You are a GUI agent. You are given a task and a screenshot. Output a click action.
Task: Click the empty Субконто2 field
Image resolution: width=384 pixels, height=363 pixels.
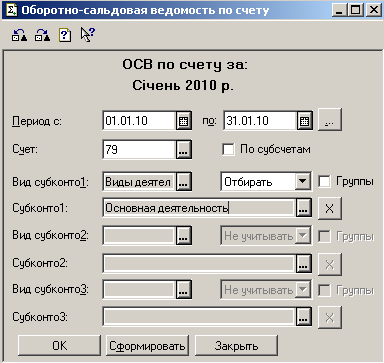pyautogui.click(x=199, y=264)
